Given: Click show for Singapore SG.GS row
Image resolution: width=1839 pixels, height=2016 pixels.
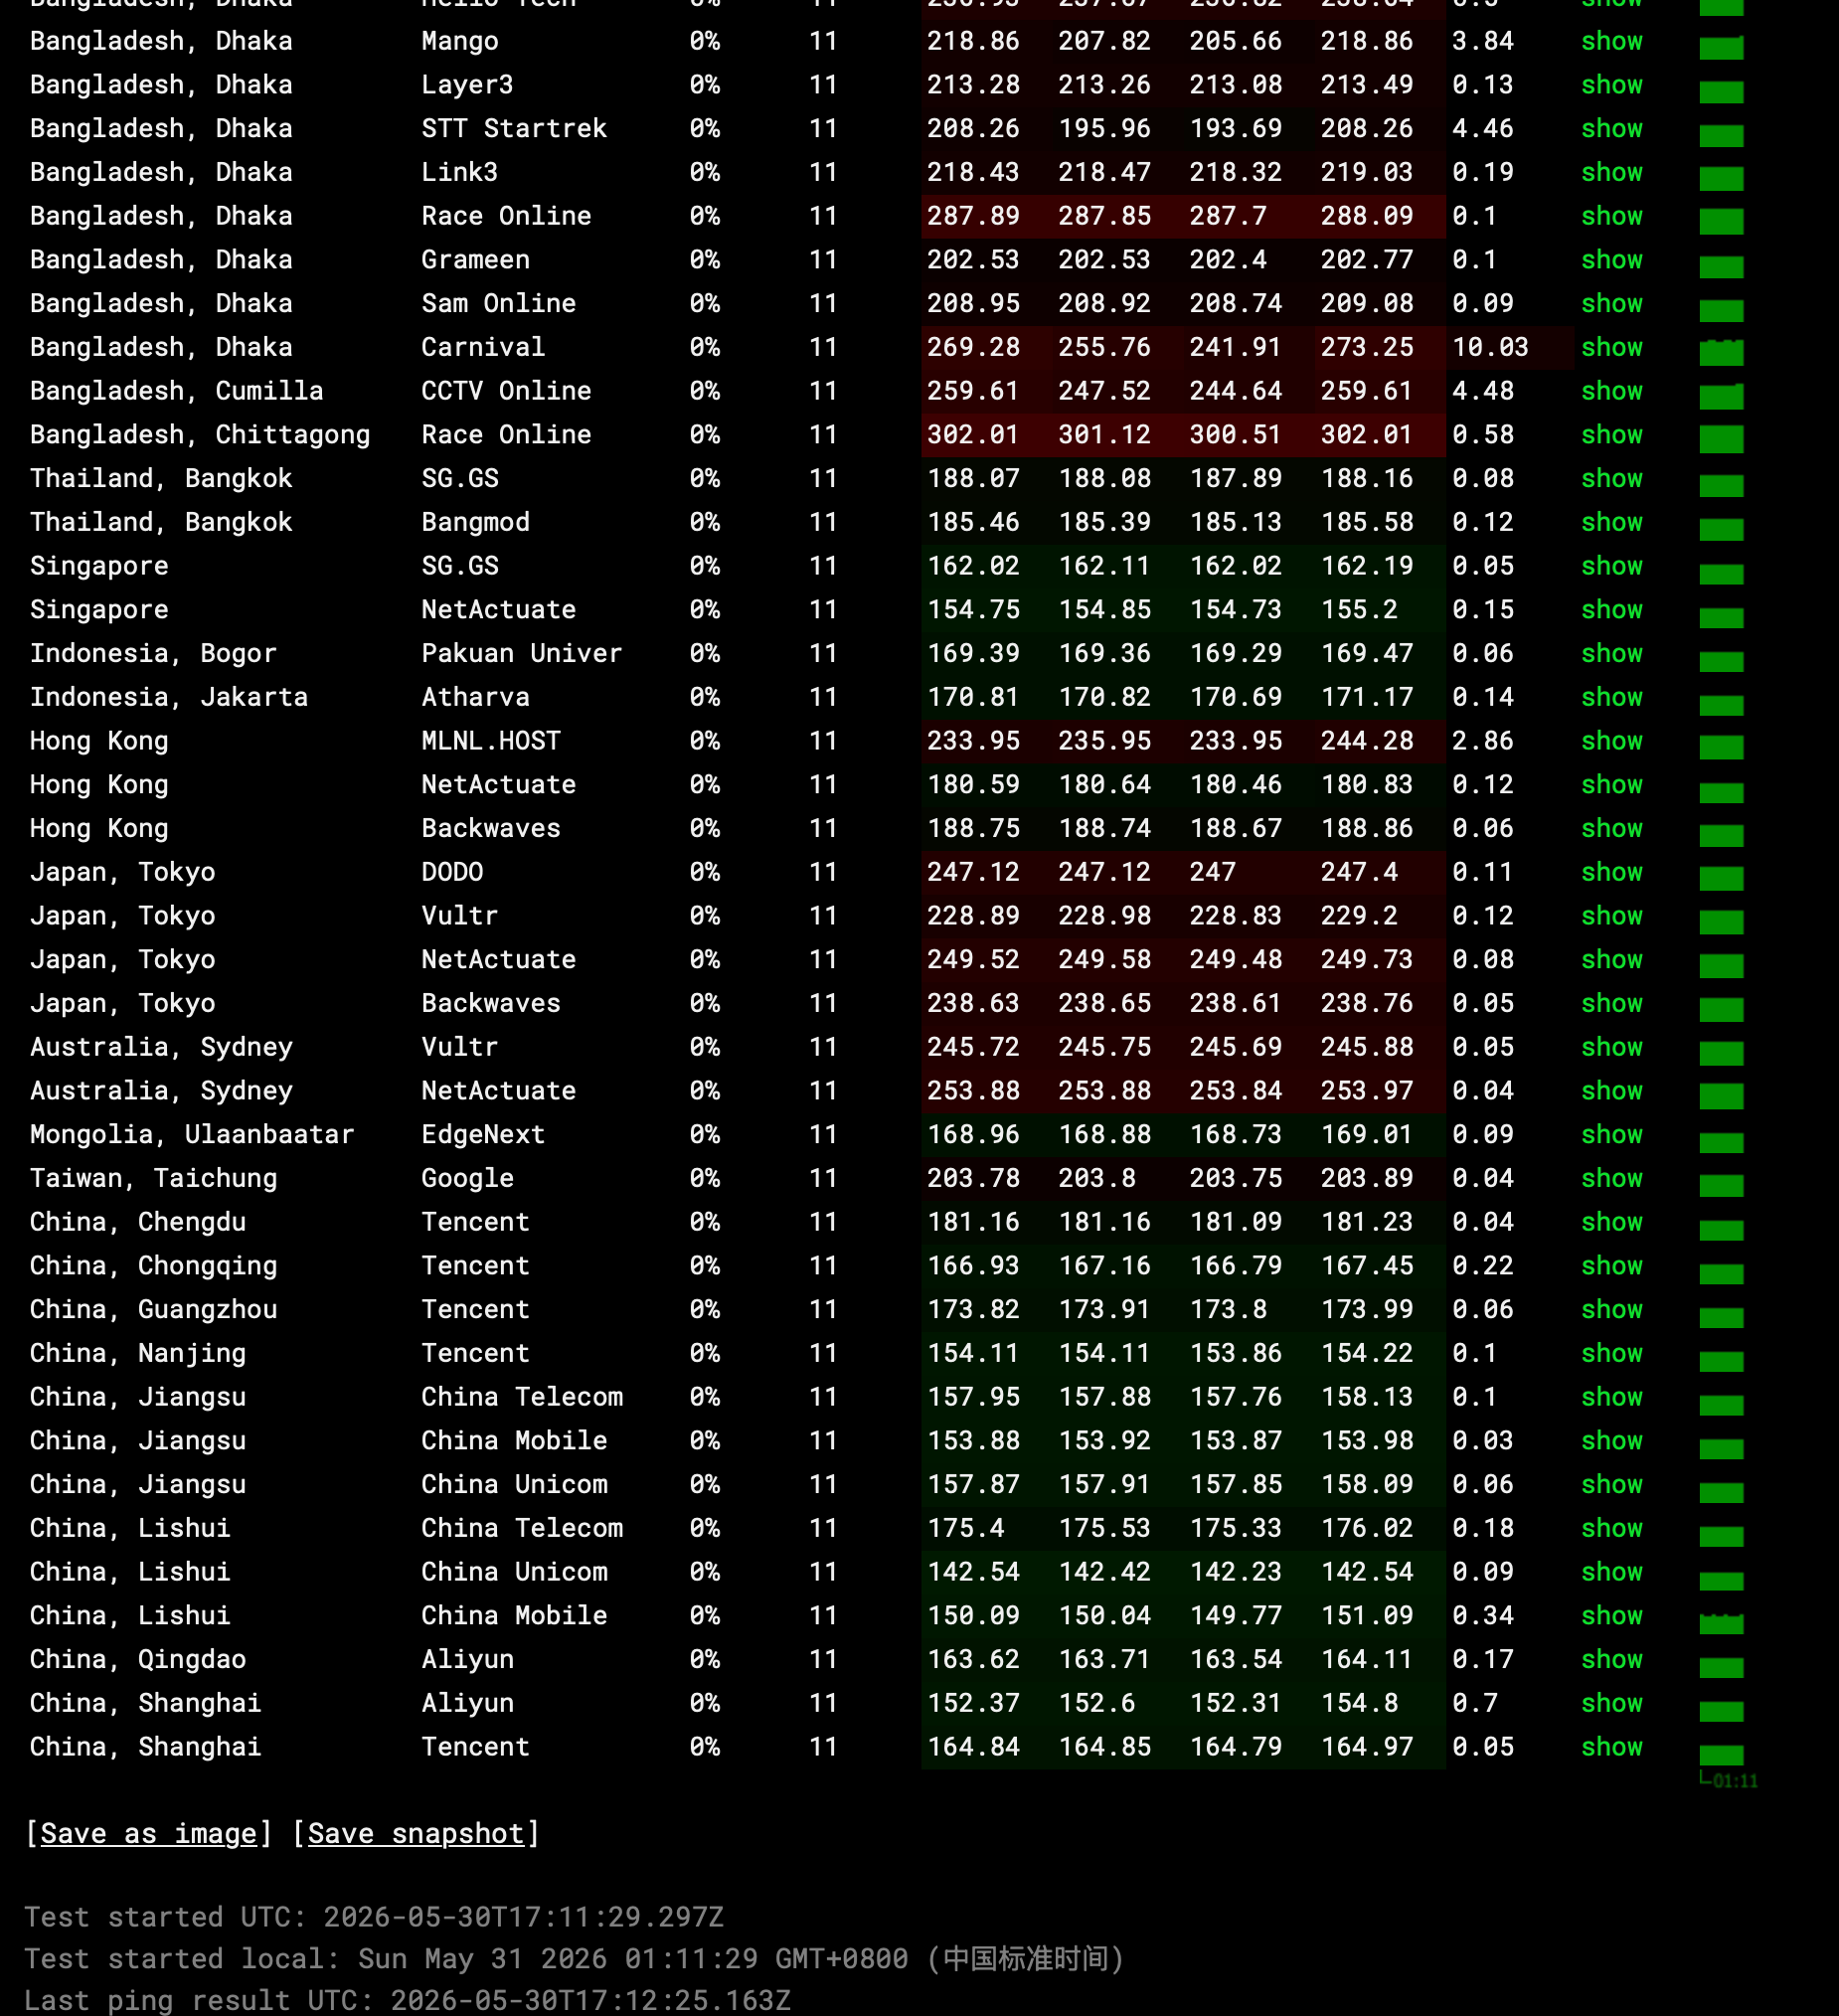Looking at the screenshot, I should (x=1611, y=566).
